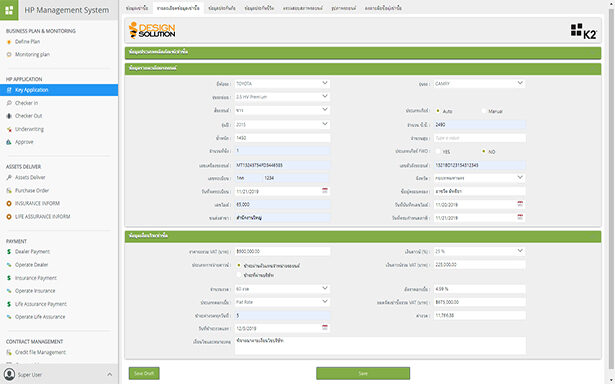Click the Dealer Payment dollar icon

[x=9, y=252]
